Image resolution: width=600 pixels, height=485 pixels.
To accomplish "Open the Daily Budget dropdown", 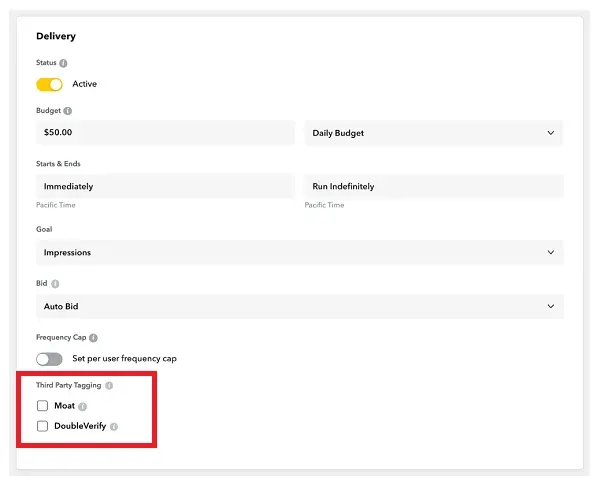I will pos(433,133).
